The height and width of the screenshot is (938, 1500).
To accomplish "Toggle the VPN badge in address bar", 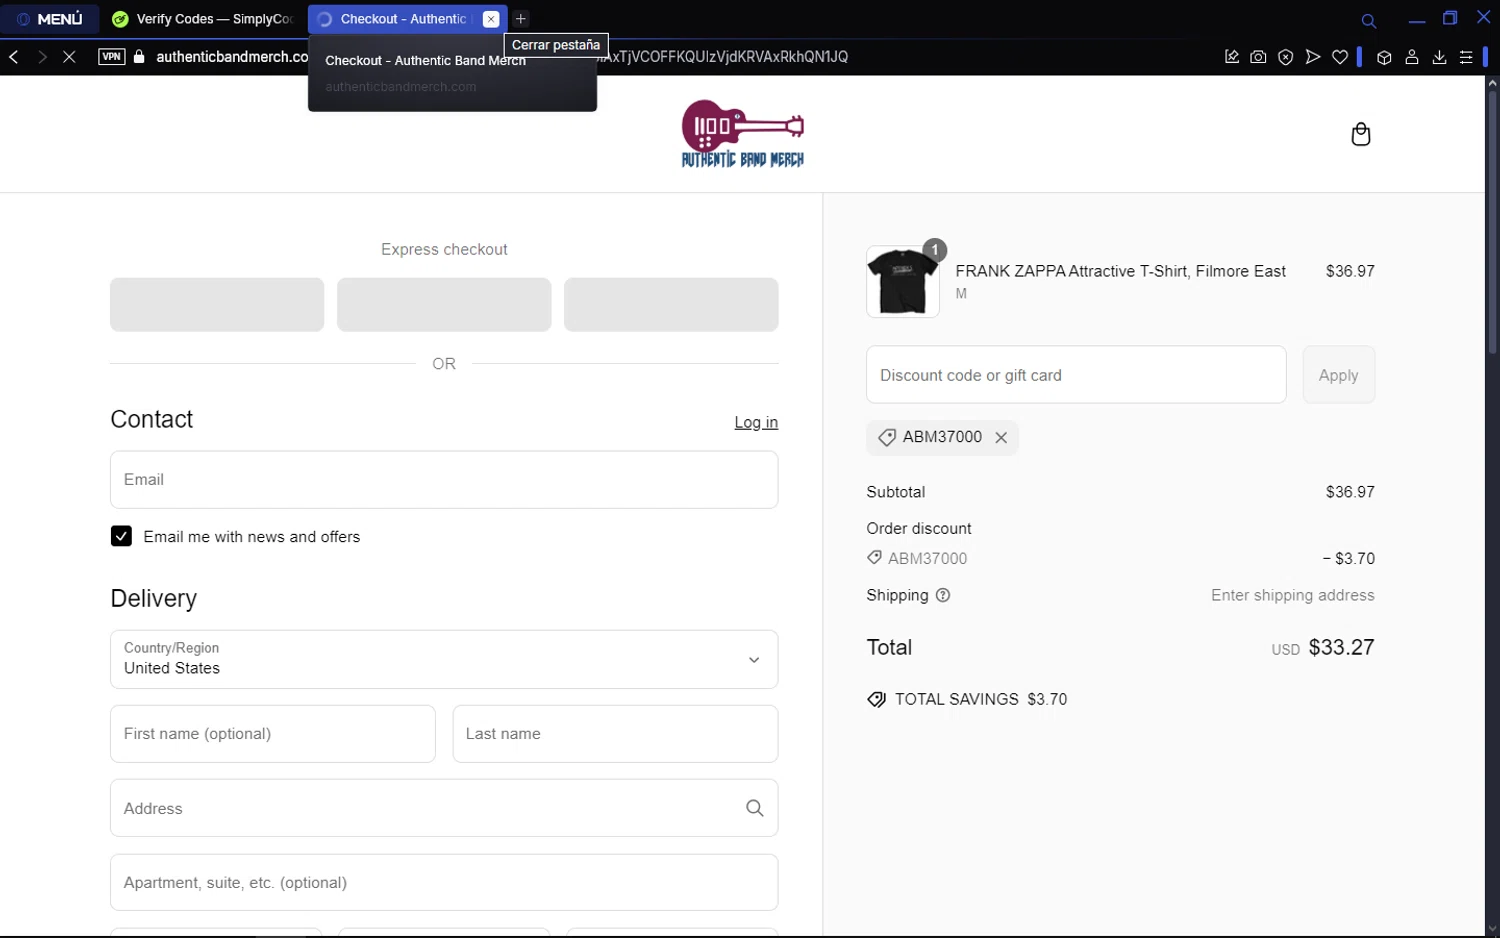I will tap(112, 57).
